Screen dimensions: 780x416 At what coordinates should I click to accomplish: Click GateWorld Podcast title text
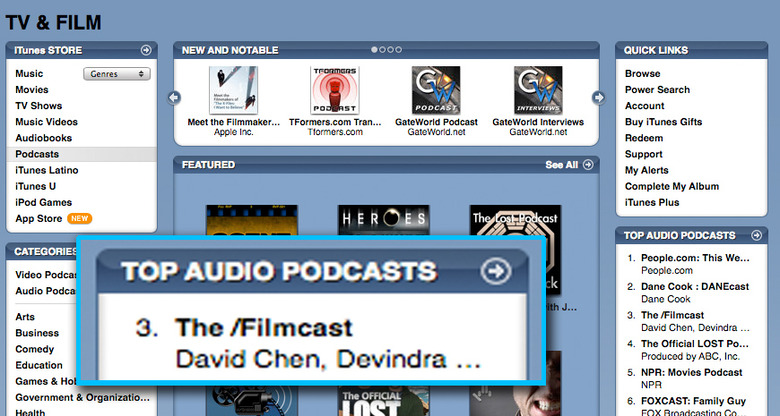[x=436, y=122]
